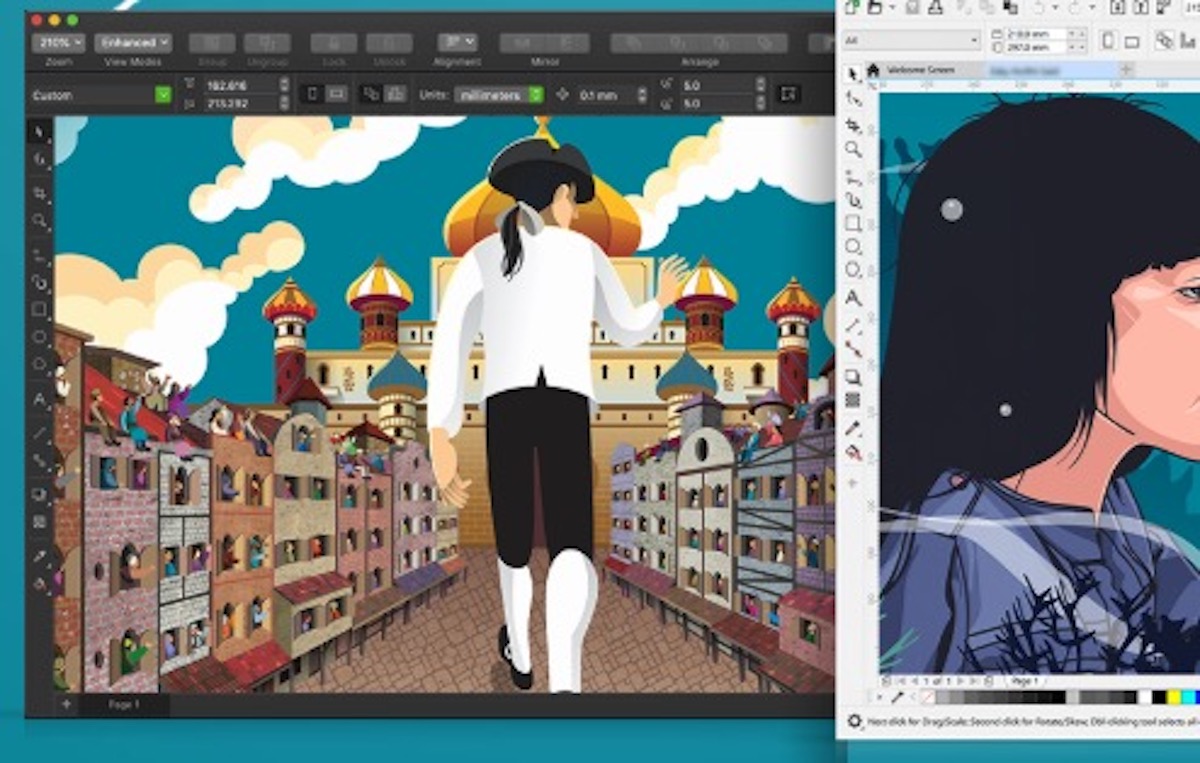Click the Ungroup button in the top toolbar

pos(268,42)
